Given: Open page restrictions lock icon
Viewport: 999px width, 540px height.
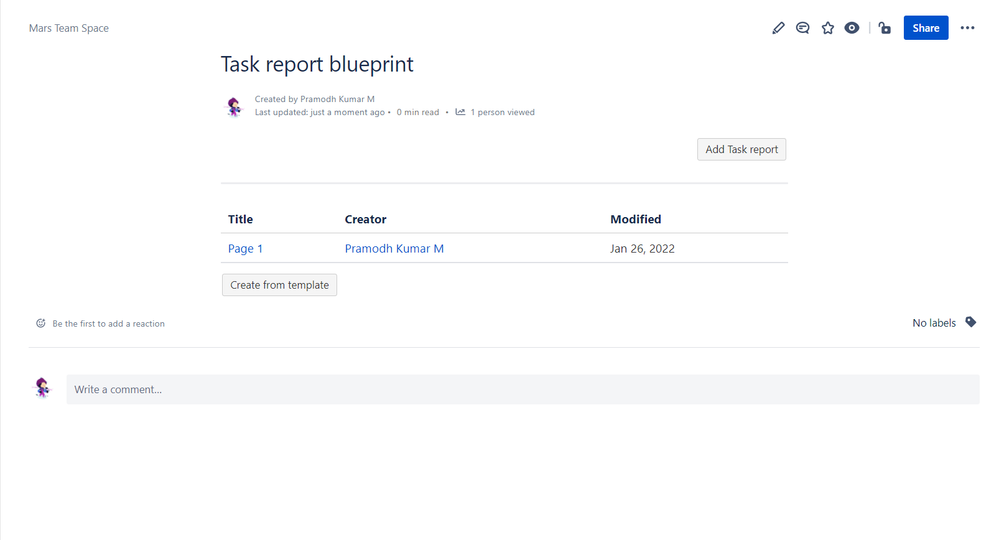Looking at the screenshot, I should point(884,28).
